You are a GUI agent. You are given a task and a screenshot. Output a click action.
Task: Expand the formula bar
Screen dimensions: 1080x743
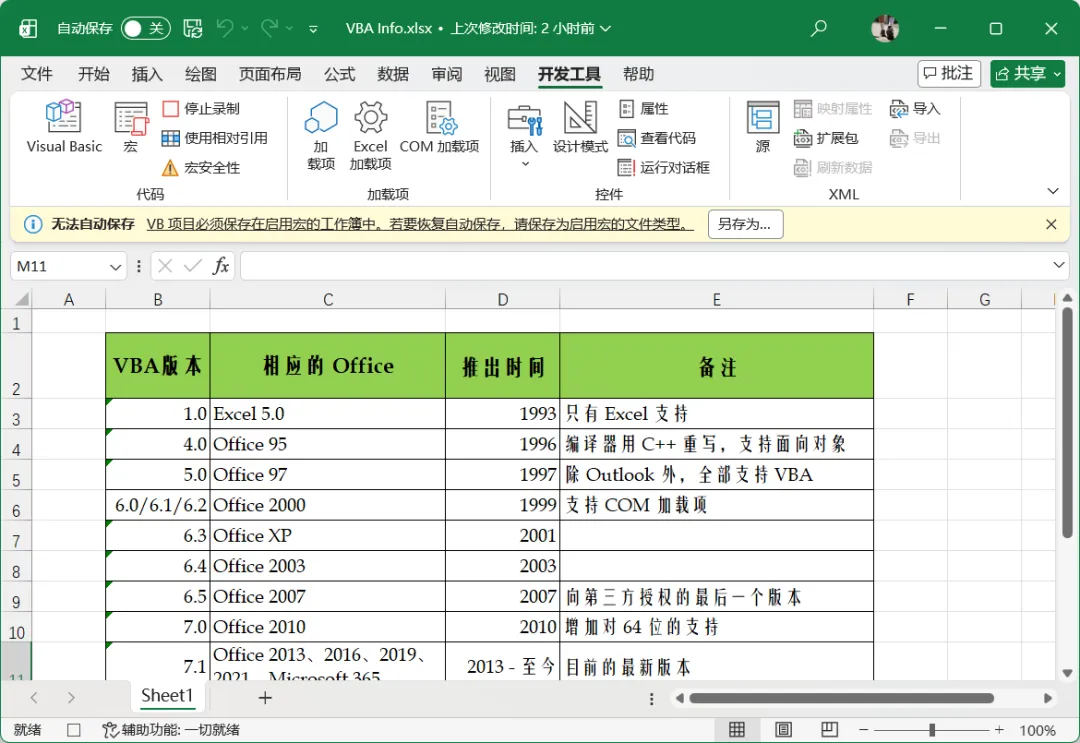pyautogui.click(x=1059, y=266)
